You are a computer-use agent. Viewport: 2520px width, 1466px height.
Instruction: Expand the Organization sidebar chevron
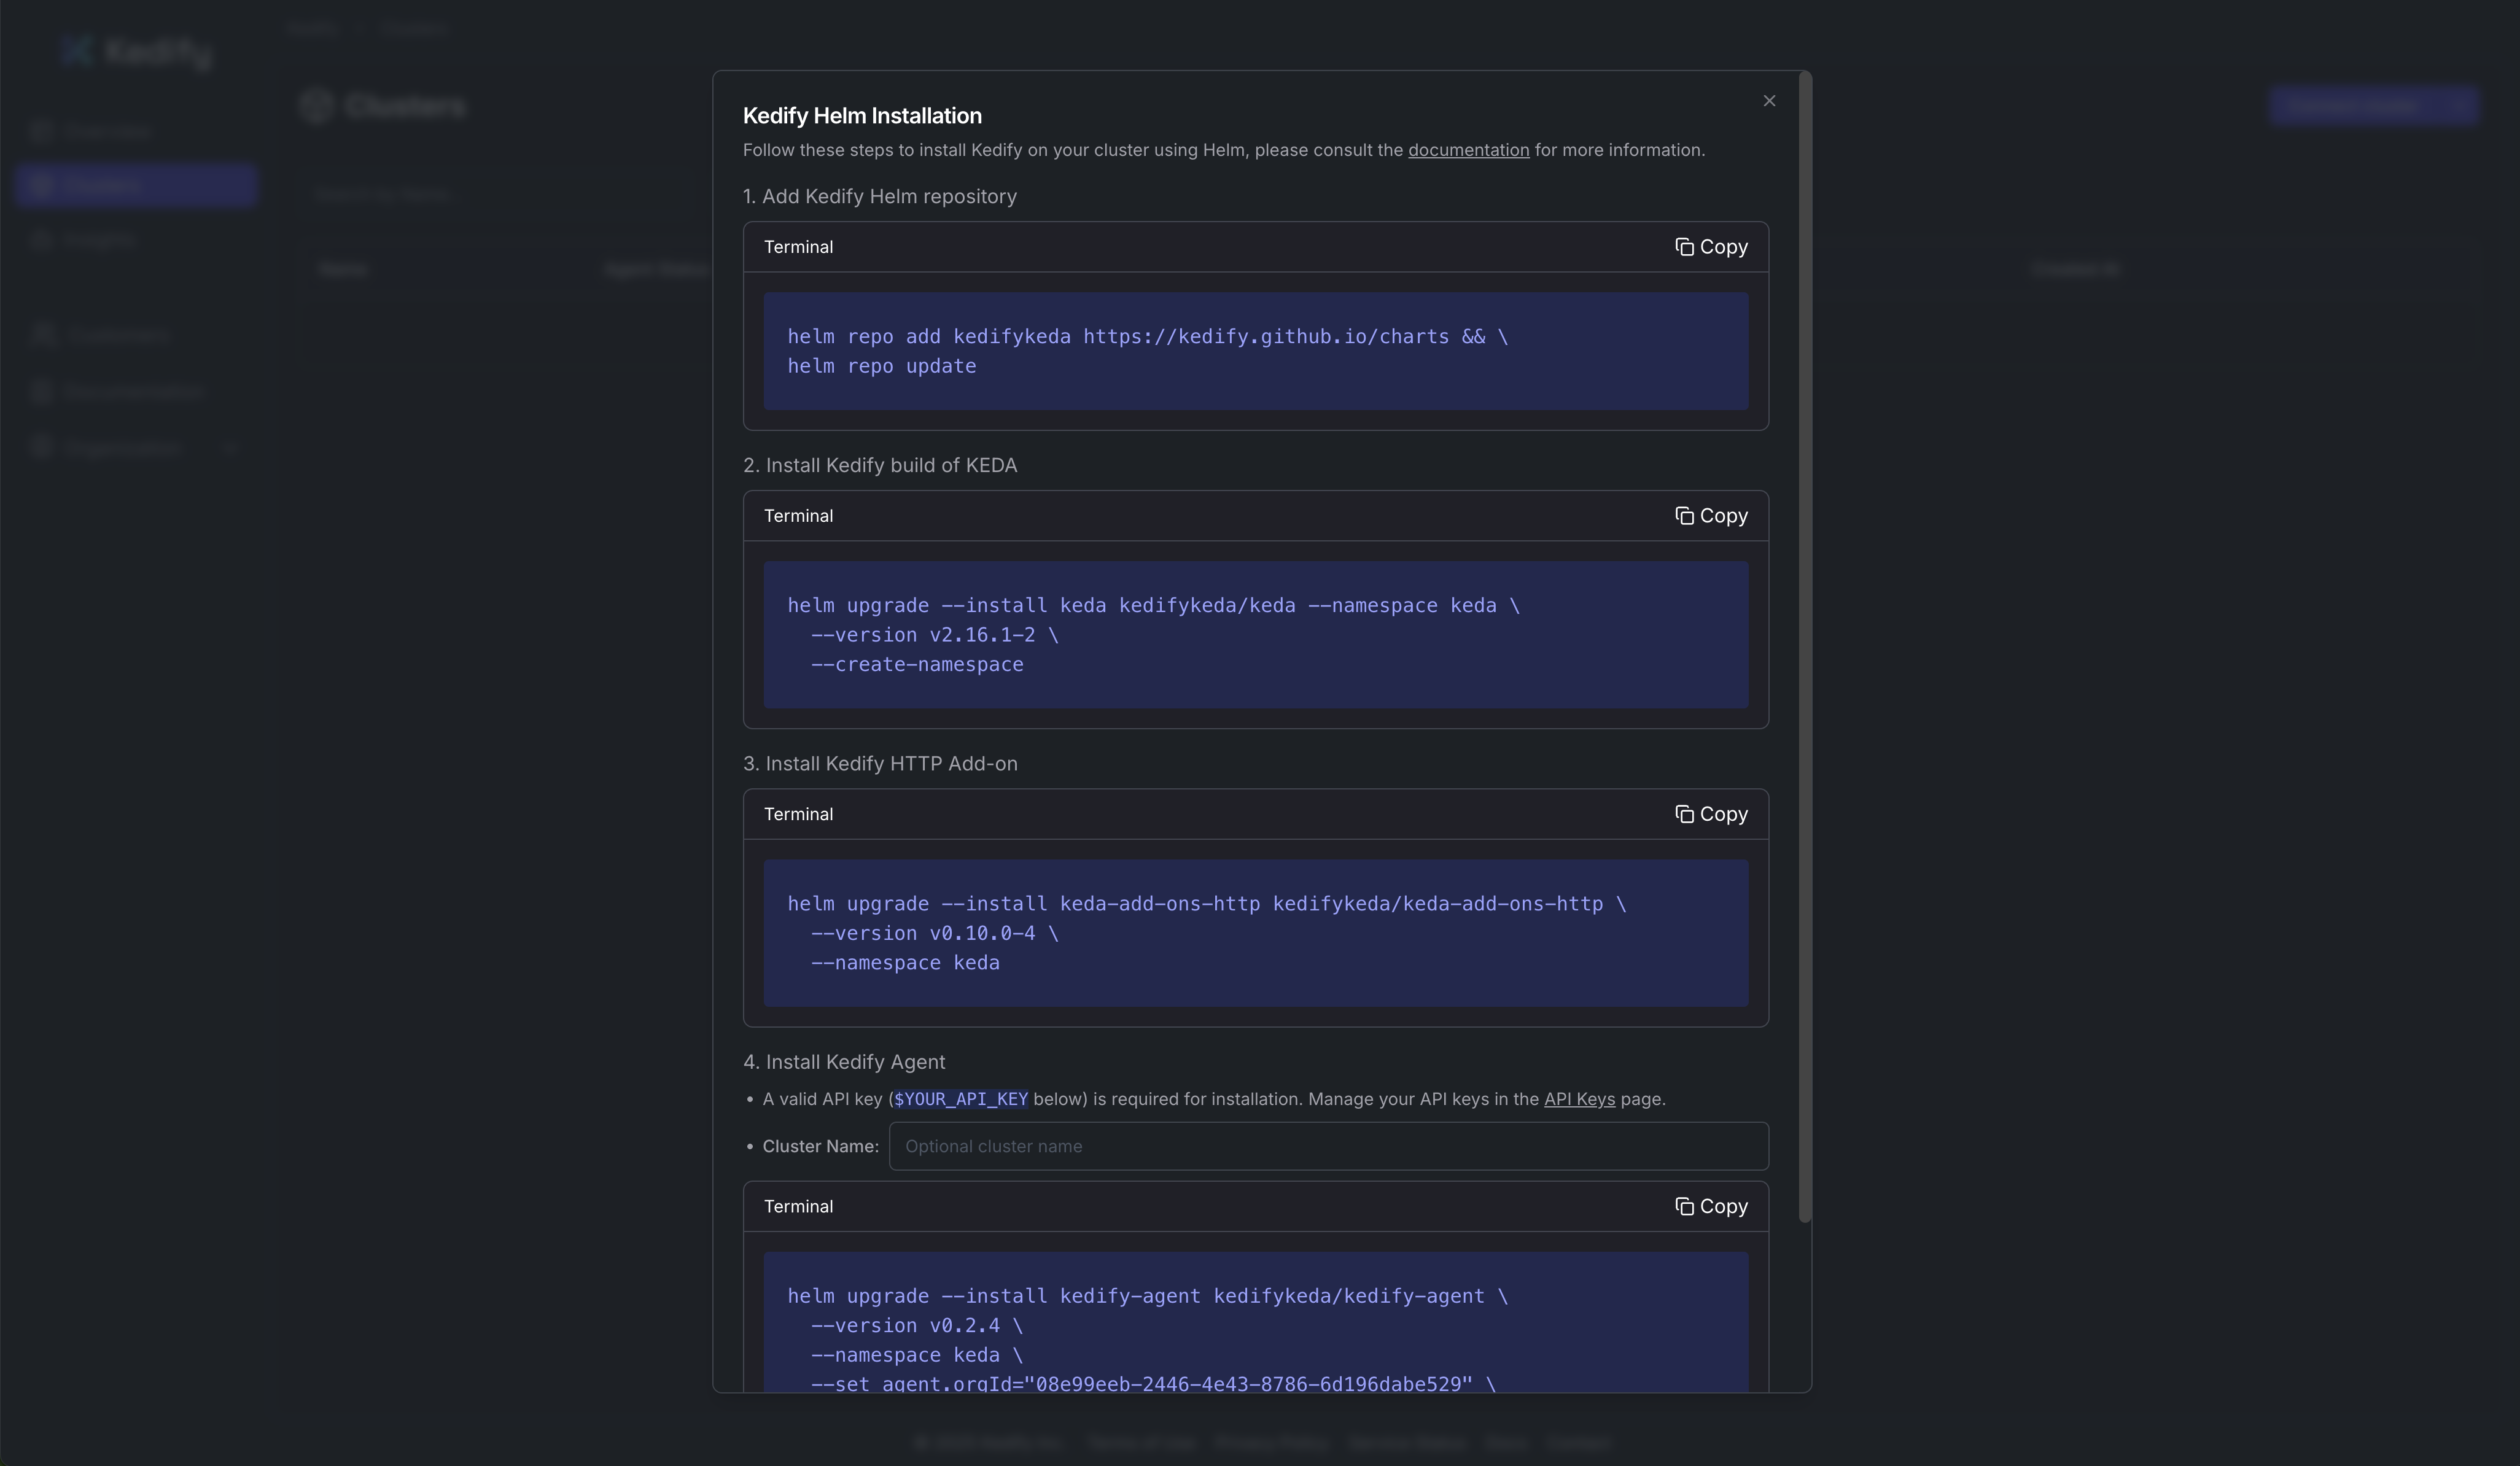[229, 447]
